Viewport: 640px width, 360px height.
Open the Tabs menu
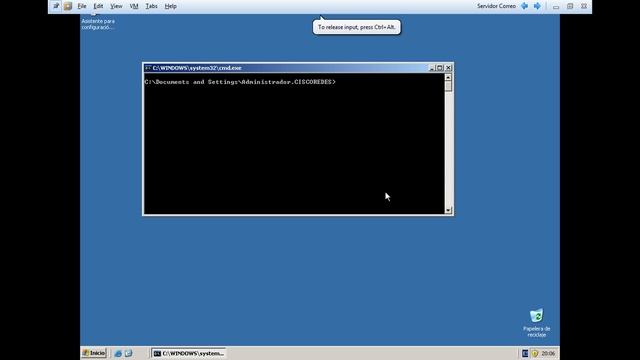click(x=151, y=6)
